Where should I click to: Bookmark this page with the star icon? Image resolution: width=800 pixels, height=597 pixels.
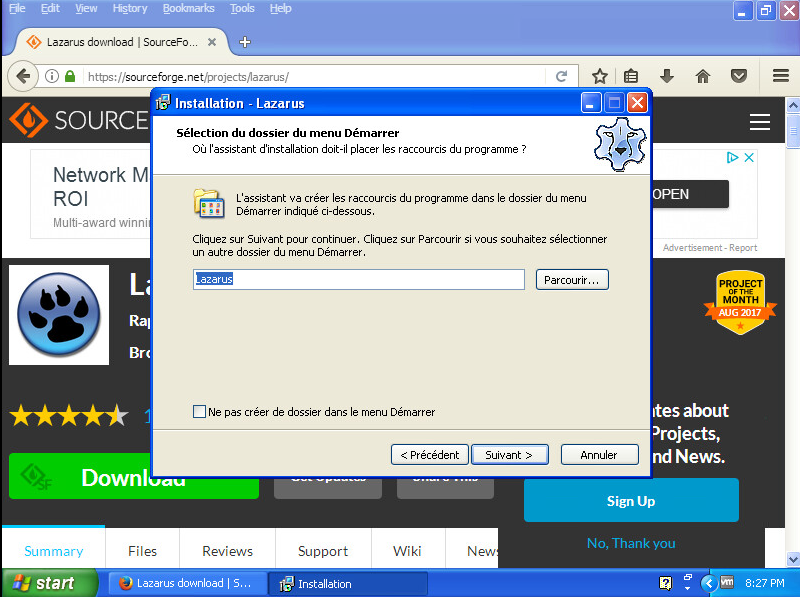[600, 77]
